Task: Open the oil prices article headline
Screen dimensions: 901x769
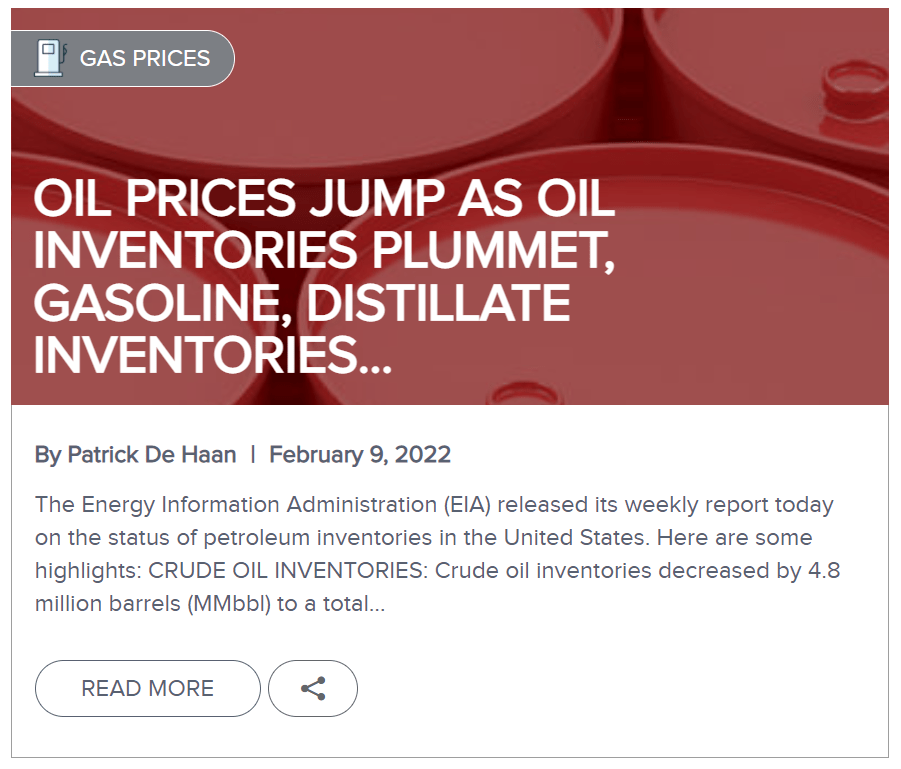Action: click(x=324, y=278)
